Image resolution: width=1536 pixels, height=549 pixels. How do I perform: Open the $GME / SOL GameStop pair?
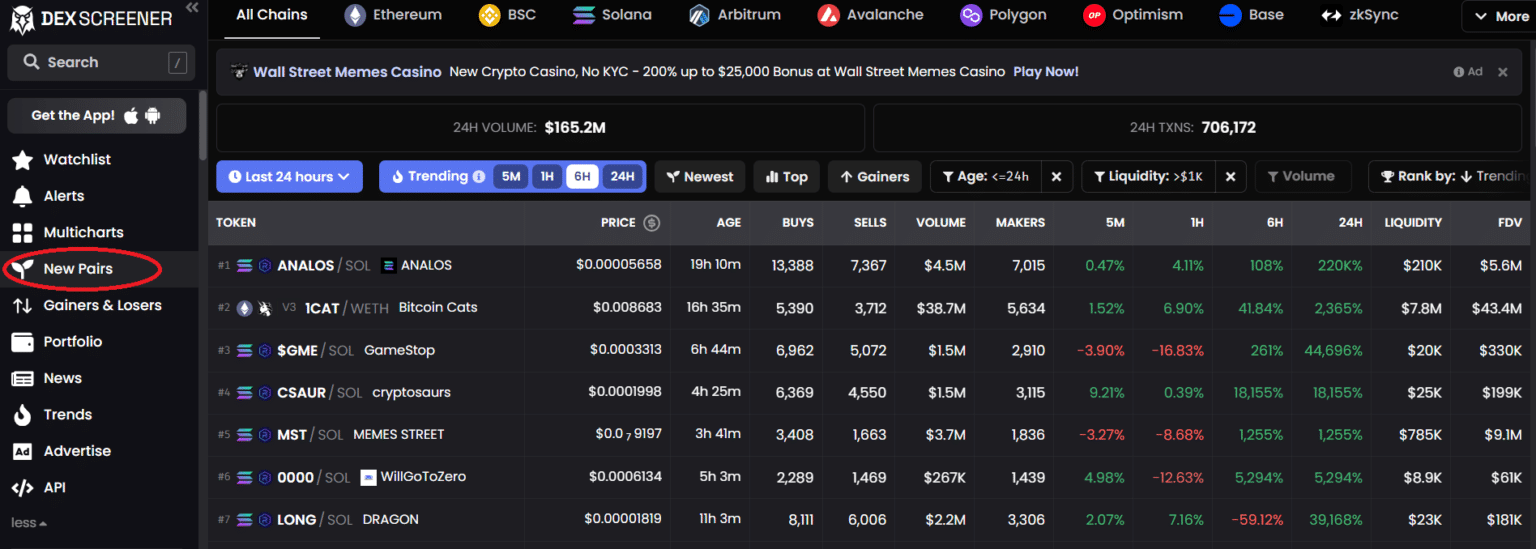872,350
